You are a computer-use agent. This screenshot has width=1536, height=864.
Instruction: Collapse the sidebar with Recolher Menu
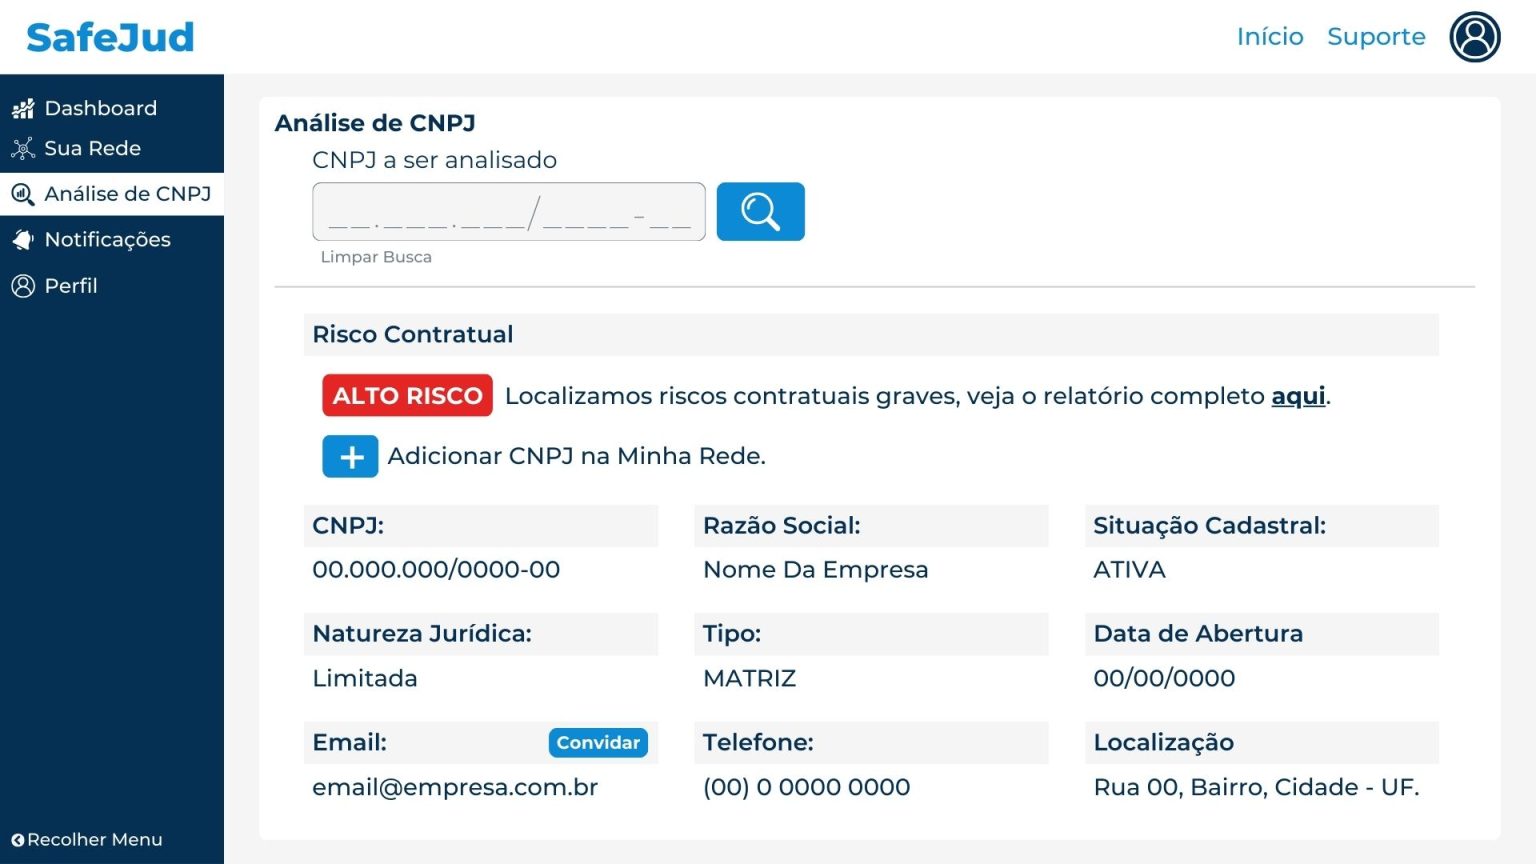90,840
